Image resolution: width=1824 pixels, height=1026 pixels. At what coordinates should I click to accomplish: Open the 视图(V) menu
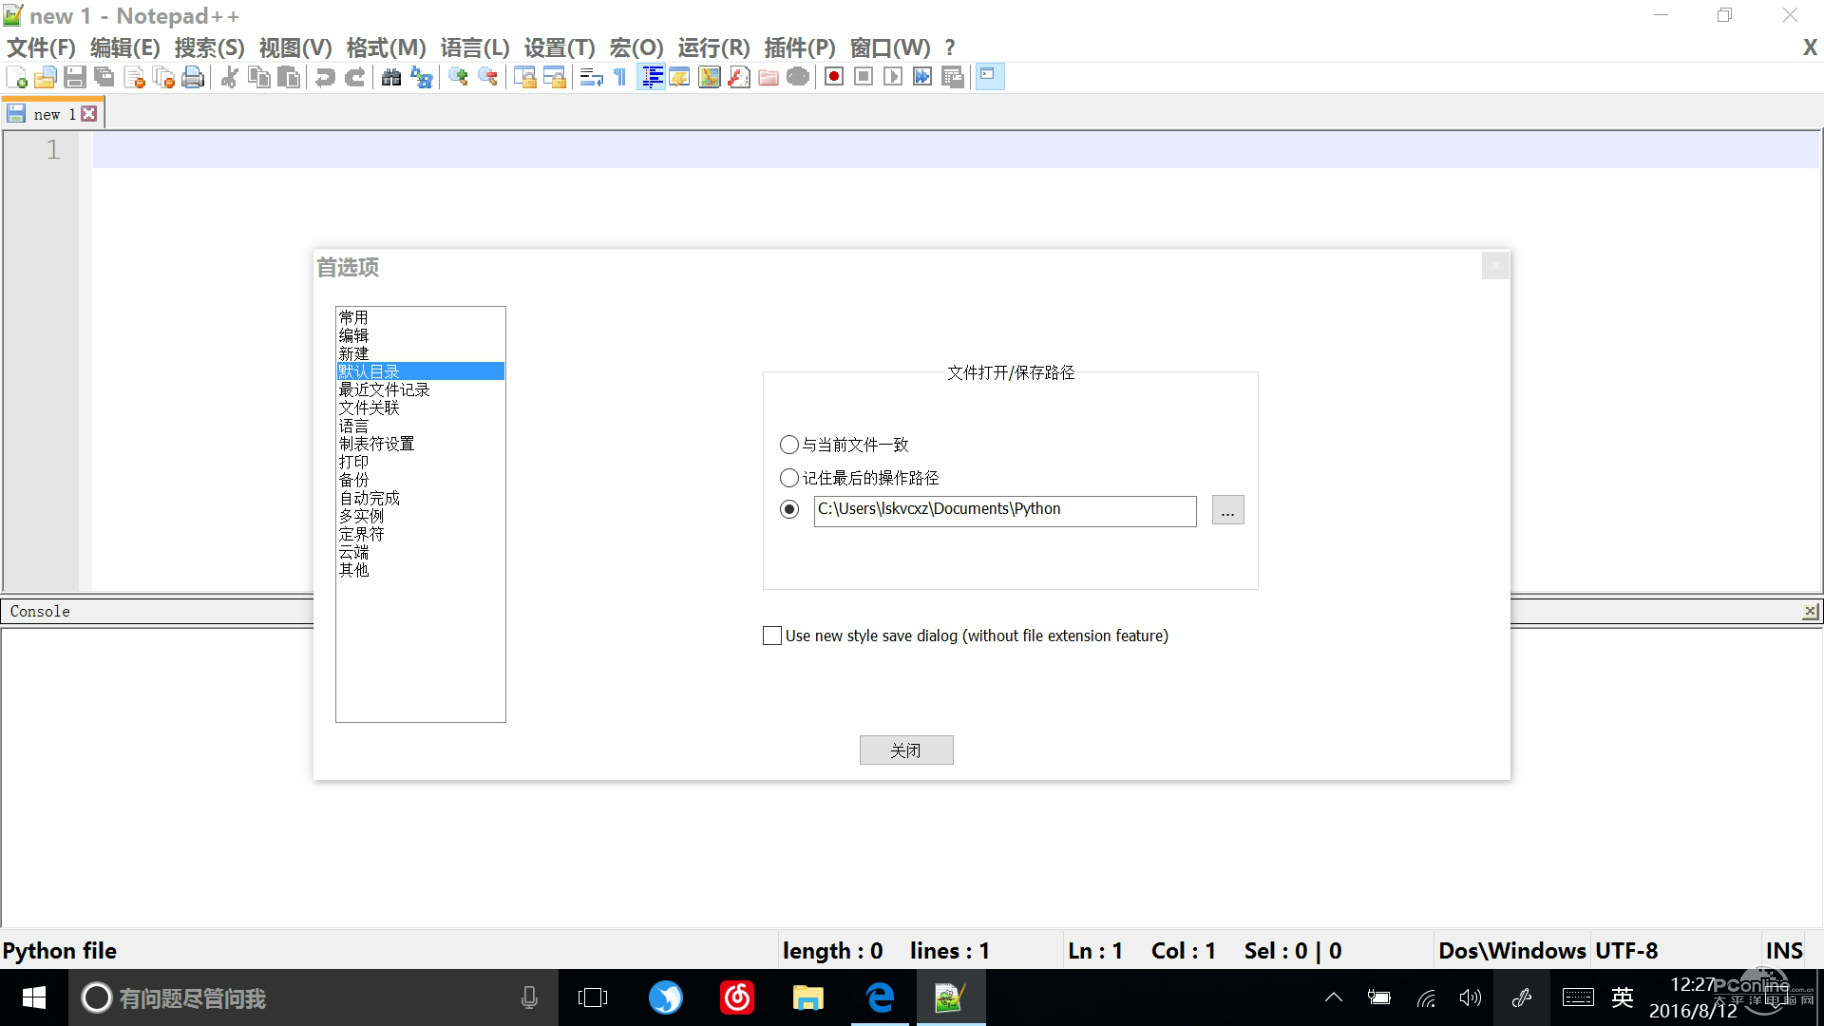click(295, 47)
